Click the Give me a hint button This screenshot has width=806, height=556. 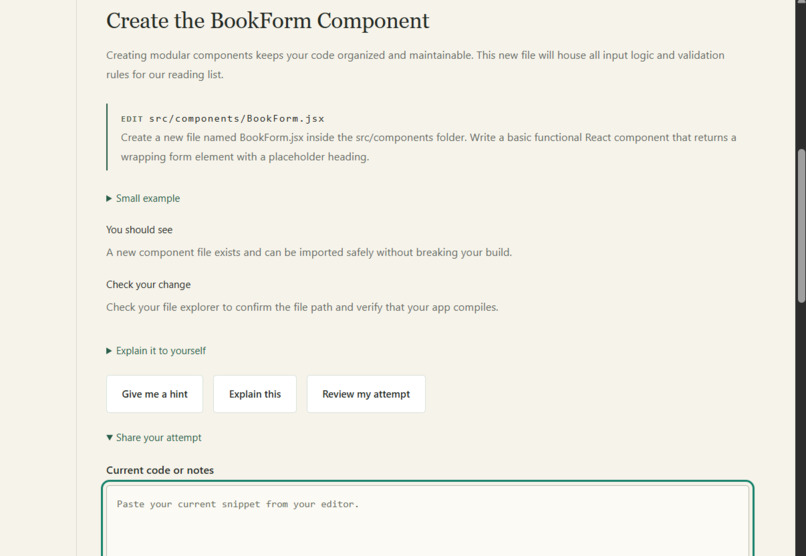[x=155, y=394]
